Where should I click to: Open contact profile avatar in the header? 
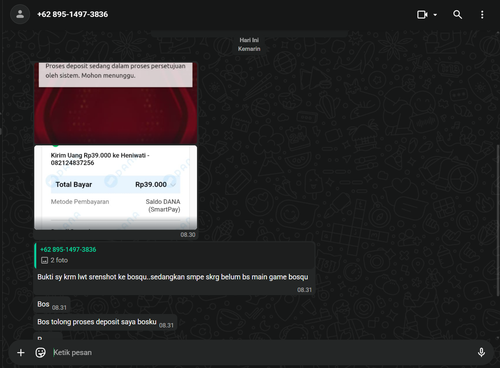click(x=20, y=14)
